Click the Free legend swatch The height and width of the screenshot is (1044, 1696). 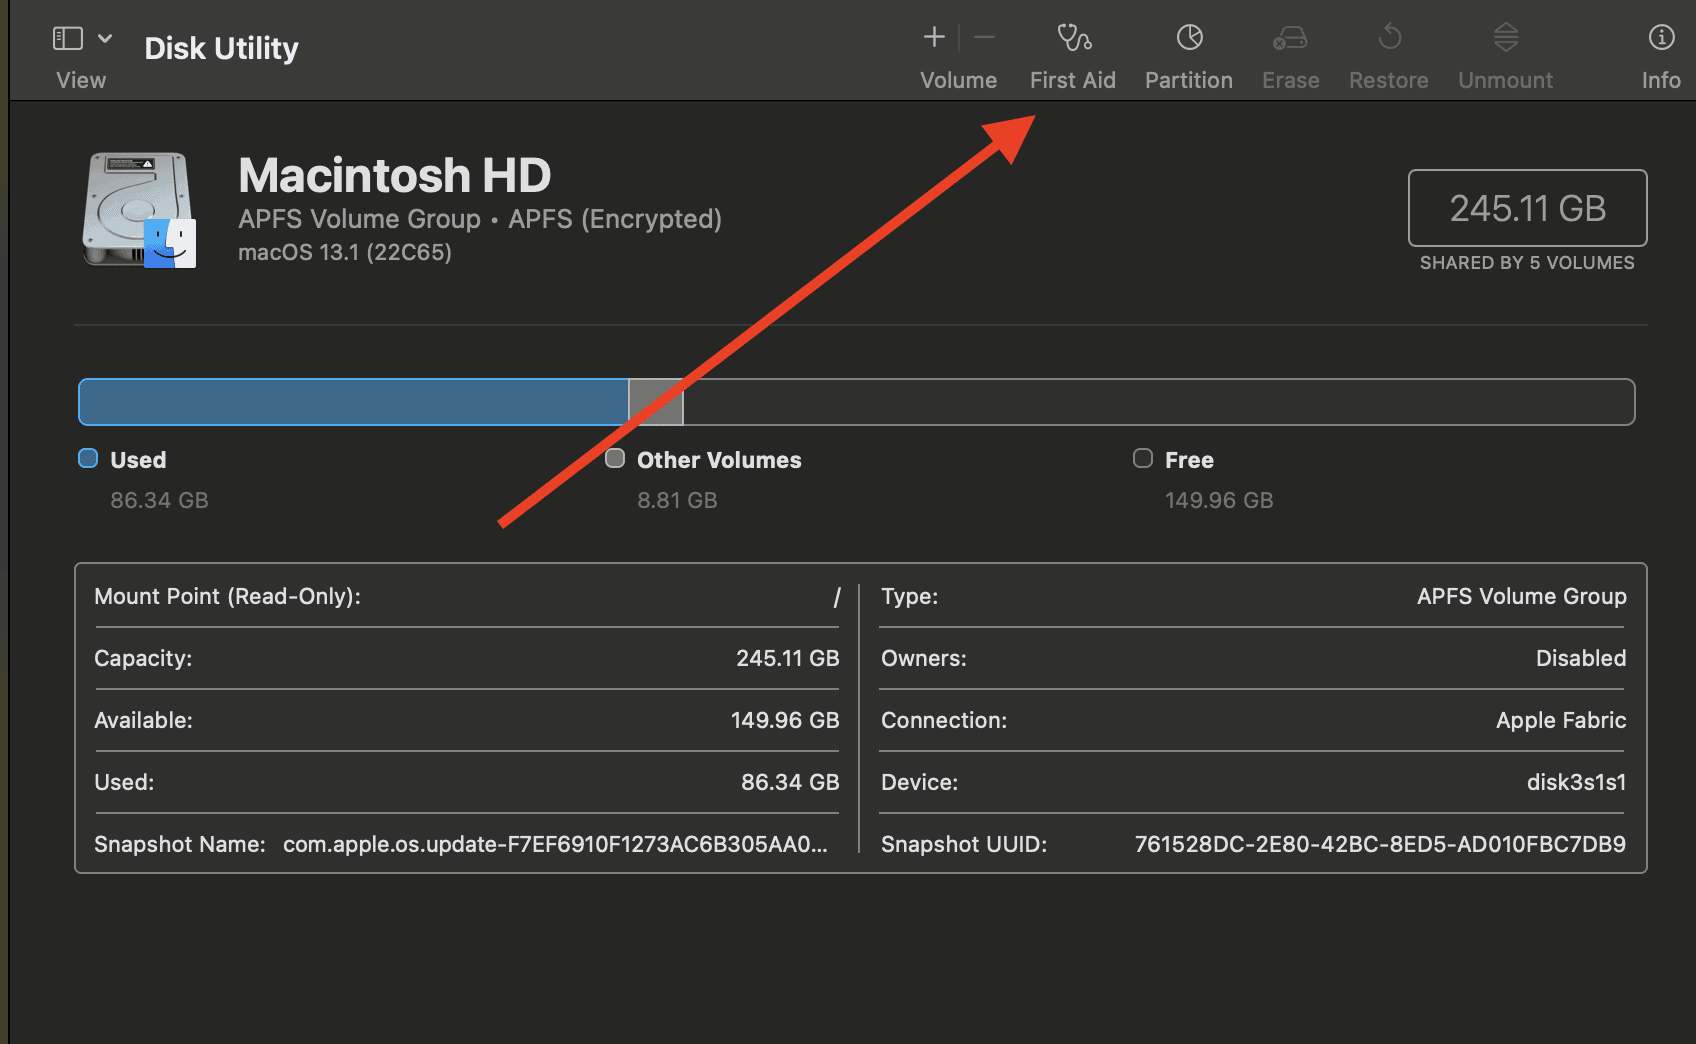pos(1142,458)
